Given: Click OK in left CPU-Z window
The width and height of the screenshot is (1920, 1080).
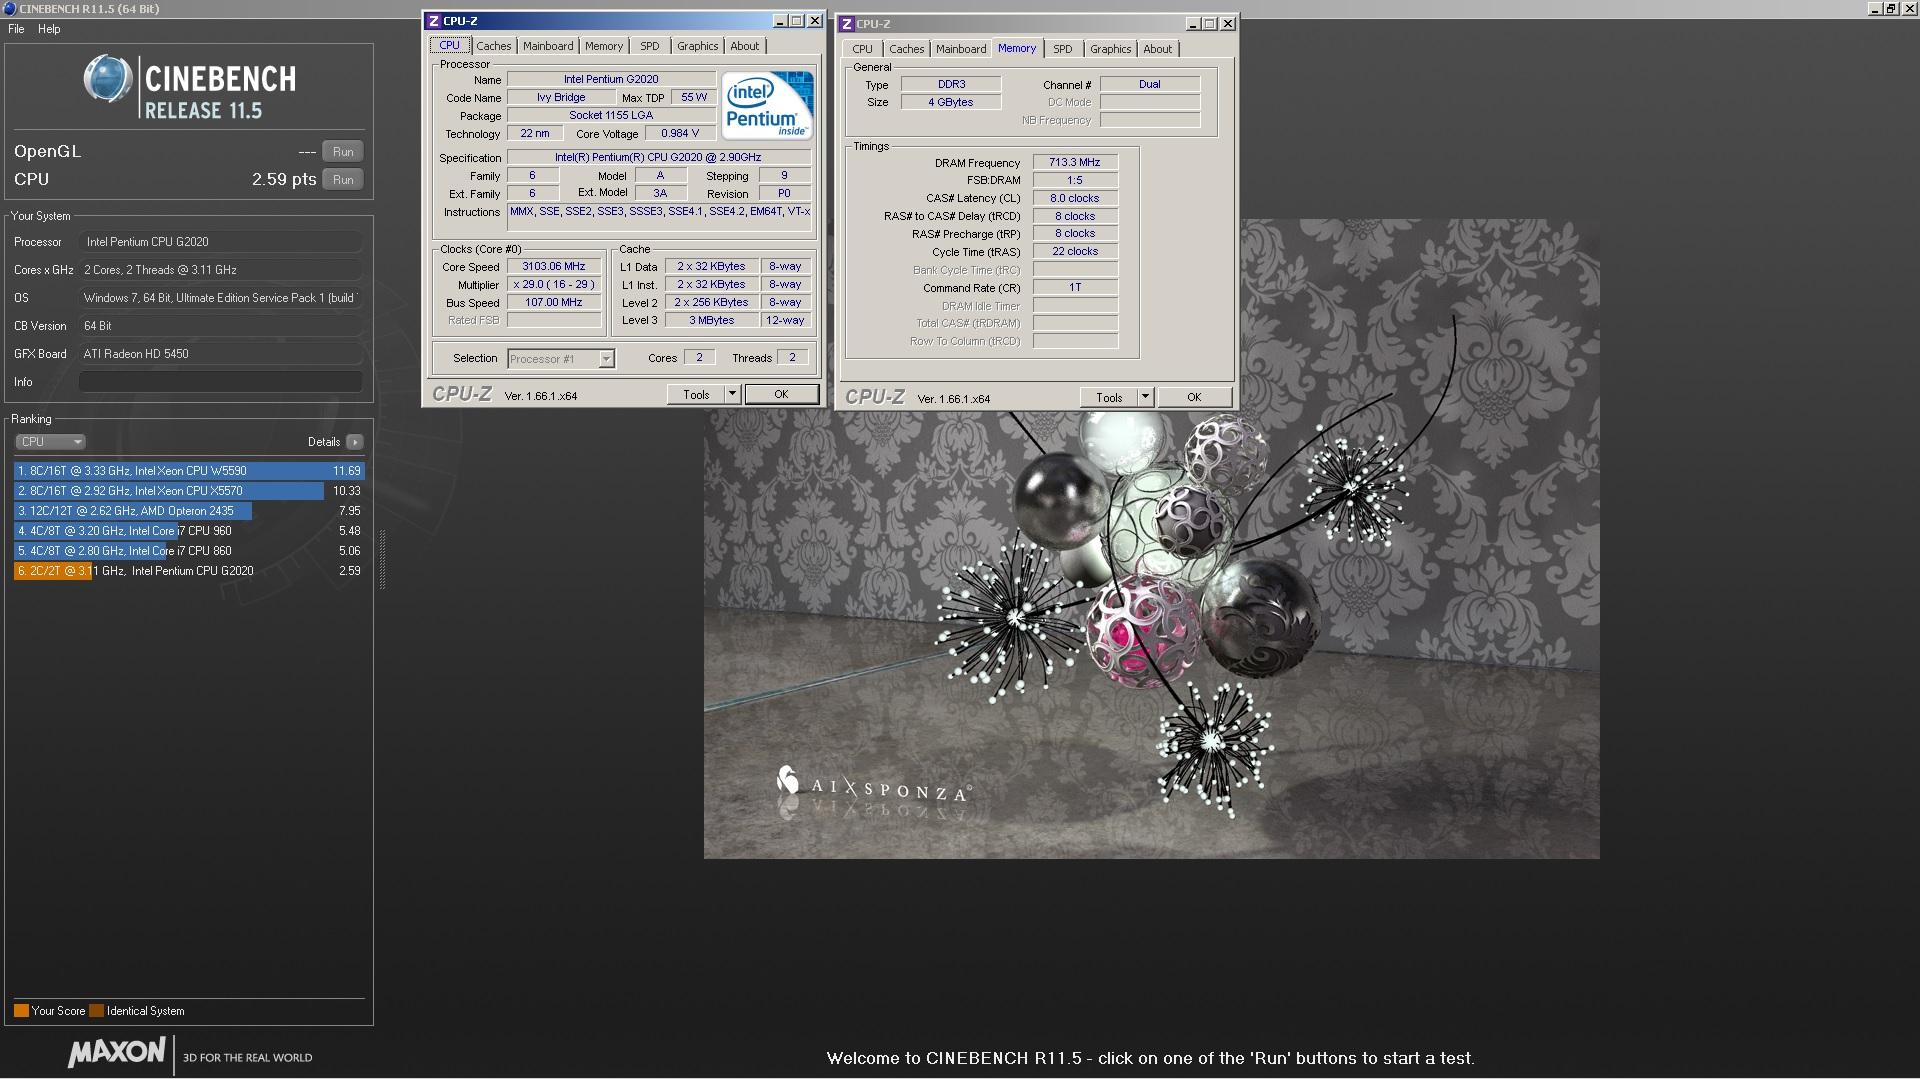Looking at the screenshot, I should pyautogui.click(x=781, y=395).
